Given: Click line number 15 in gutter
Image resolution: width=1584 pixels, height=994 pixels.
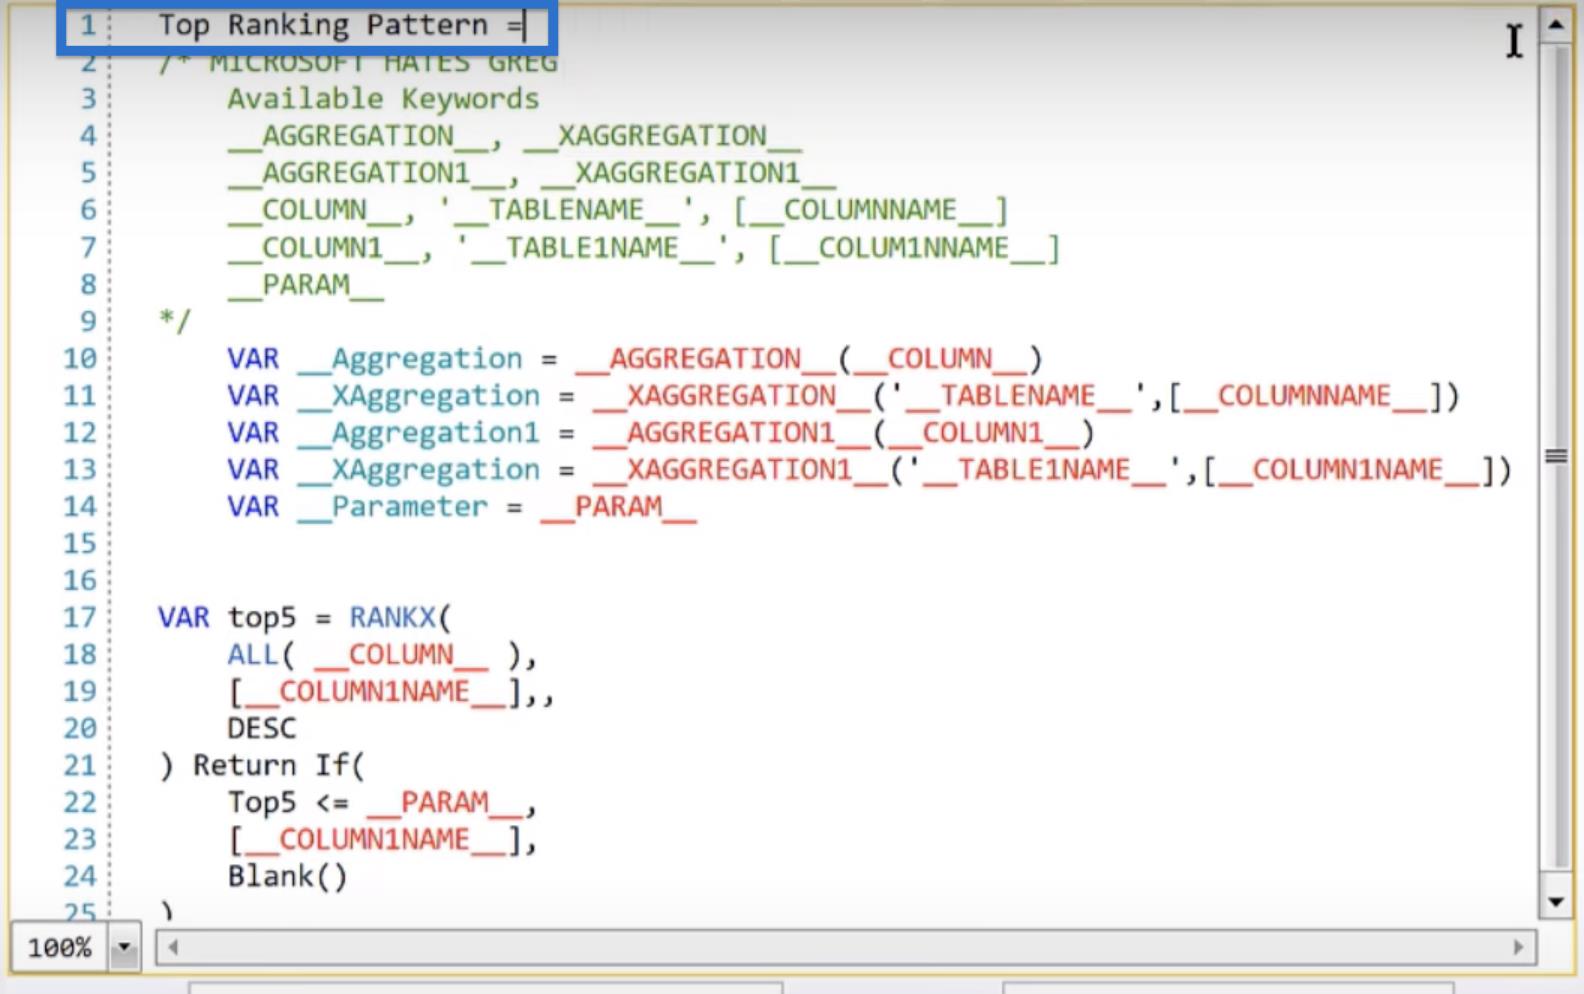Looking at the screenshot, I should [80, 543].
